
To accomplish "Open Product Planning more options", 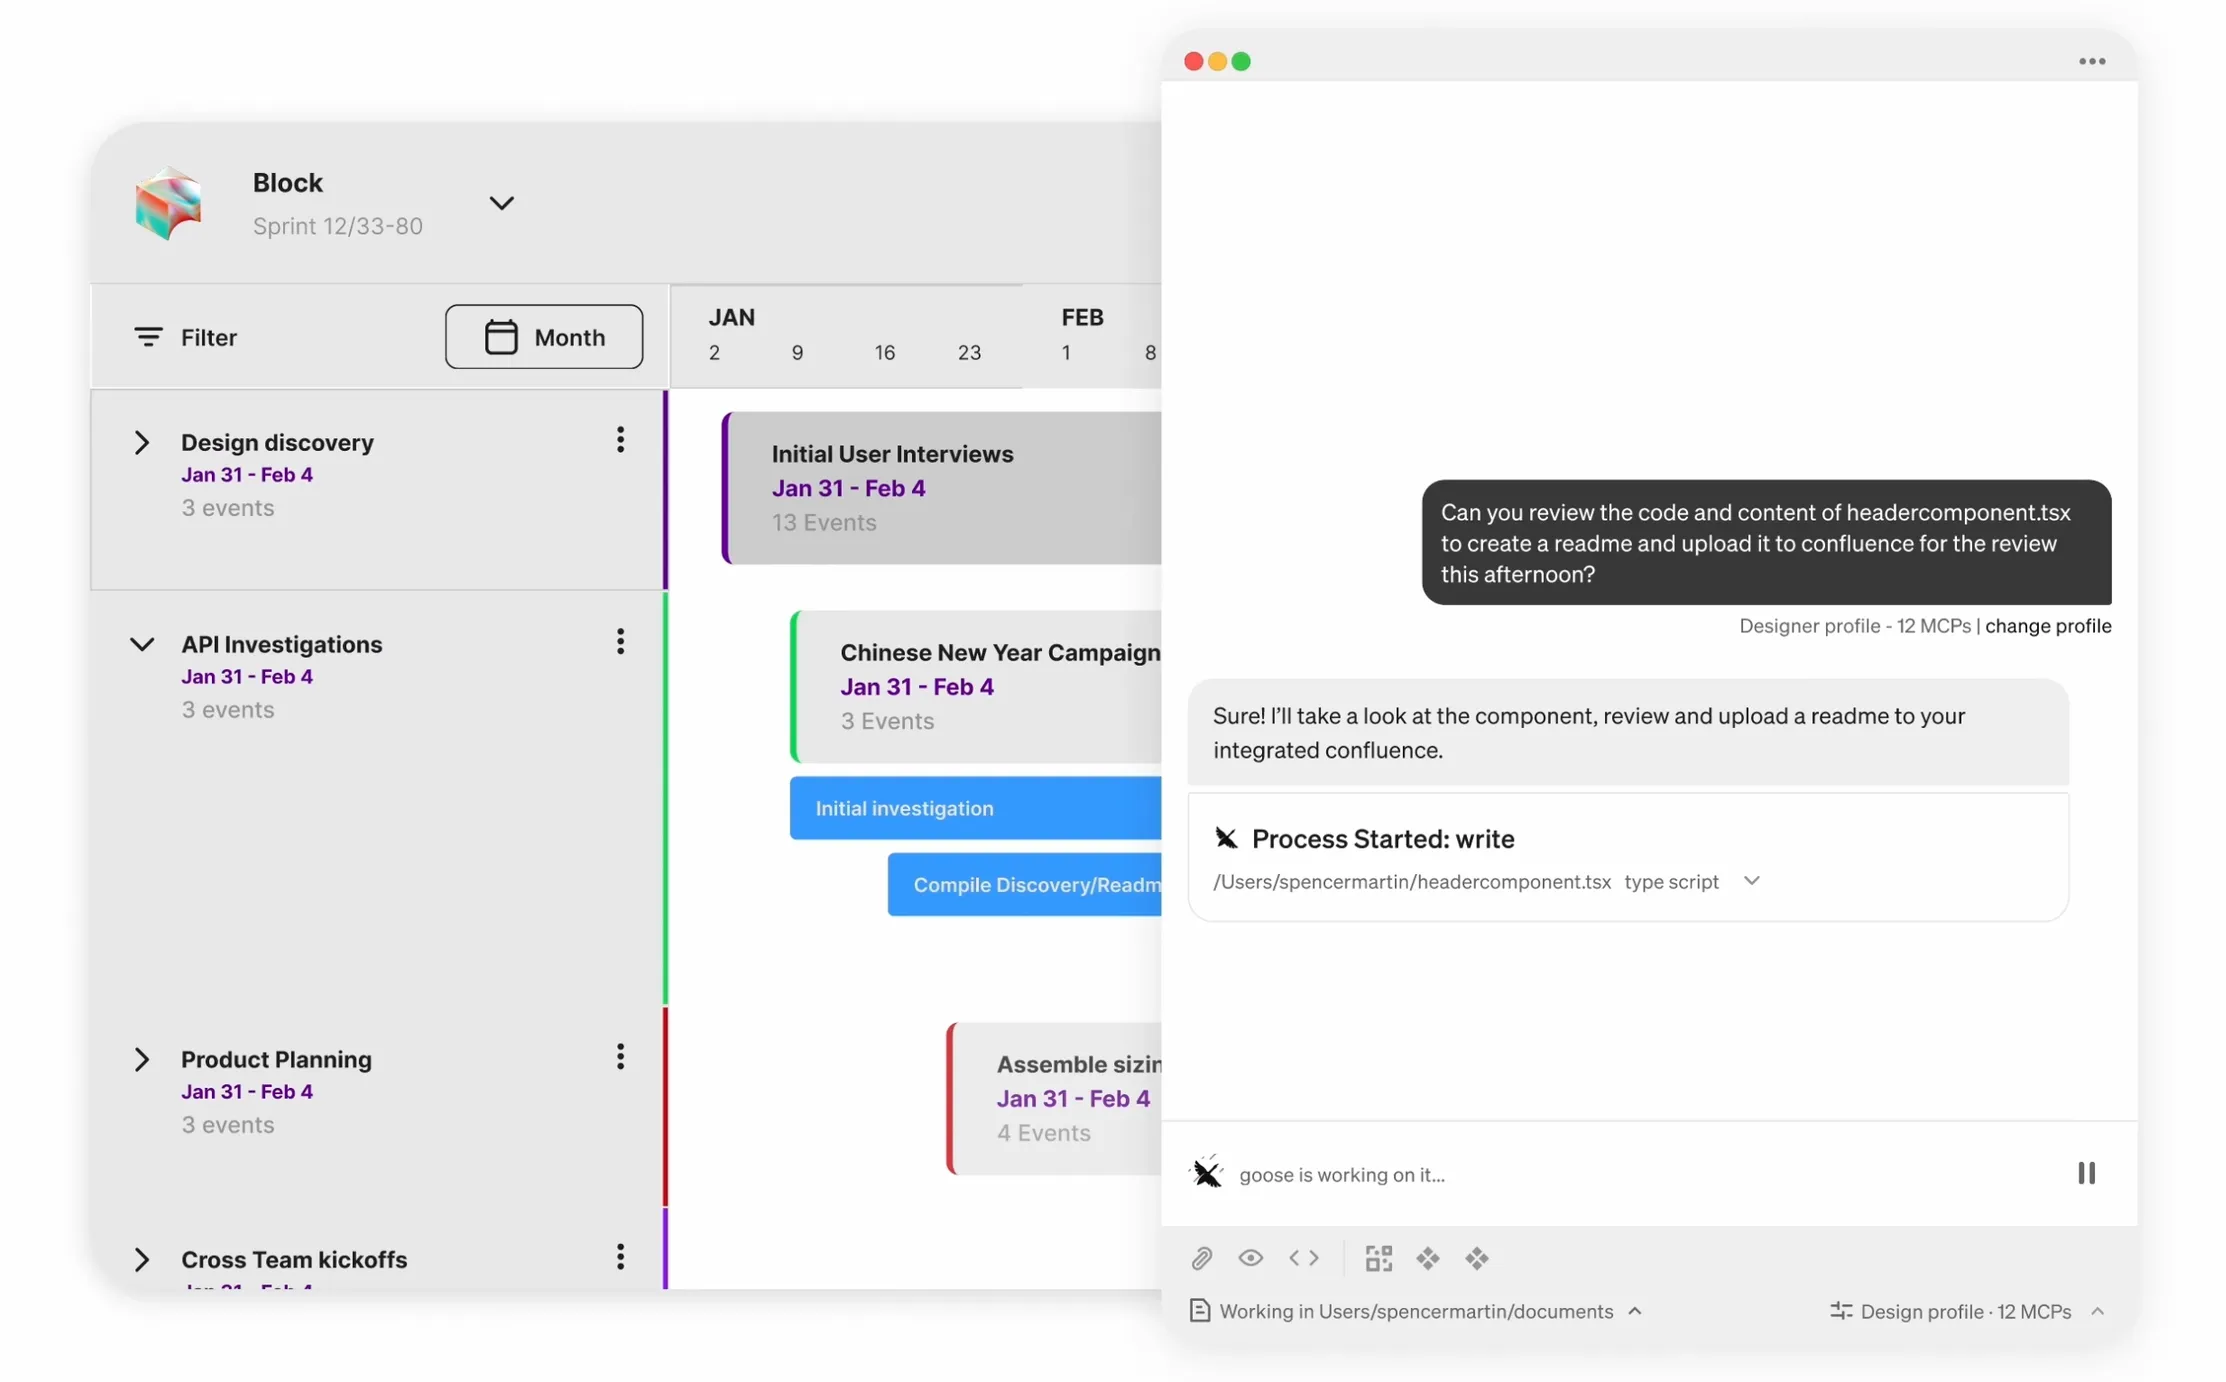I will point(620,1057).
